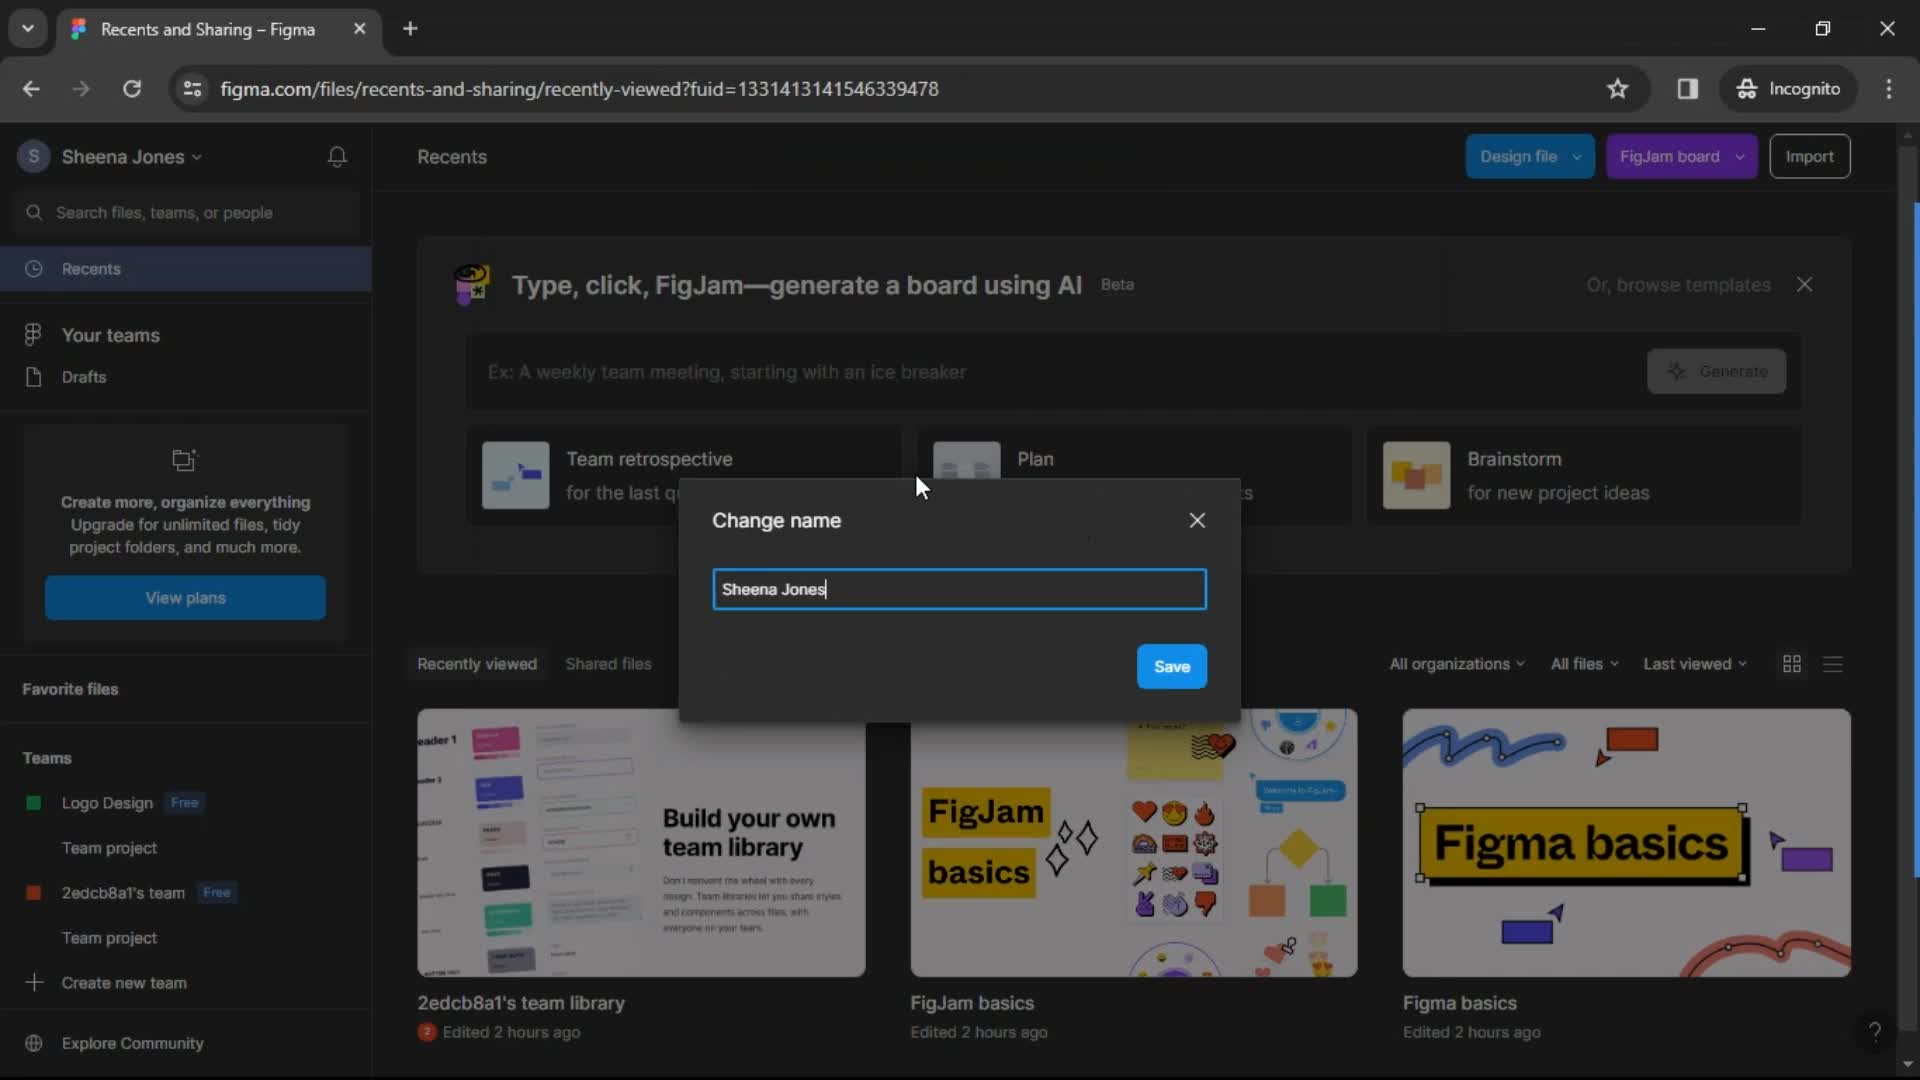Switch to the Shared files tab
This screenshot has width=1920, height=1080.
click(608, 663)
